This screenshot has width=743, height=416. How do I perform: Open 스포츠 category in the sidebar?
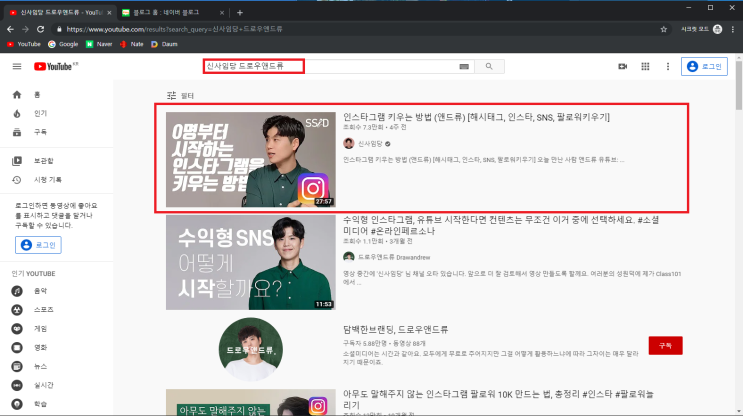coord(56,310)
